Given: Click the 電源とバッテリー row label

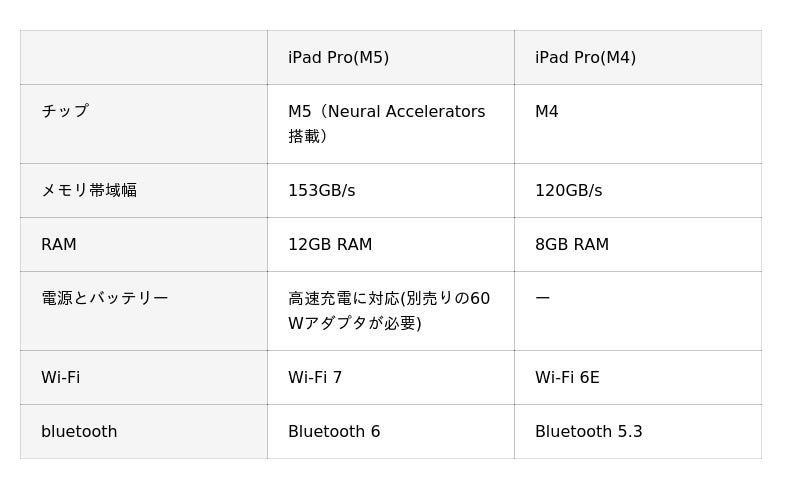Looking at the screenshot, I should (x=105, y=298).
